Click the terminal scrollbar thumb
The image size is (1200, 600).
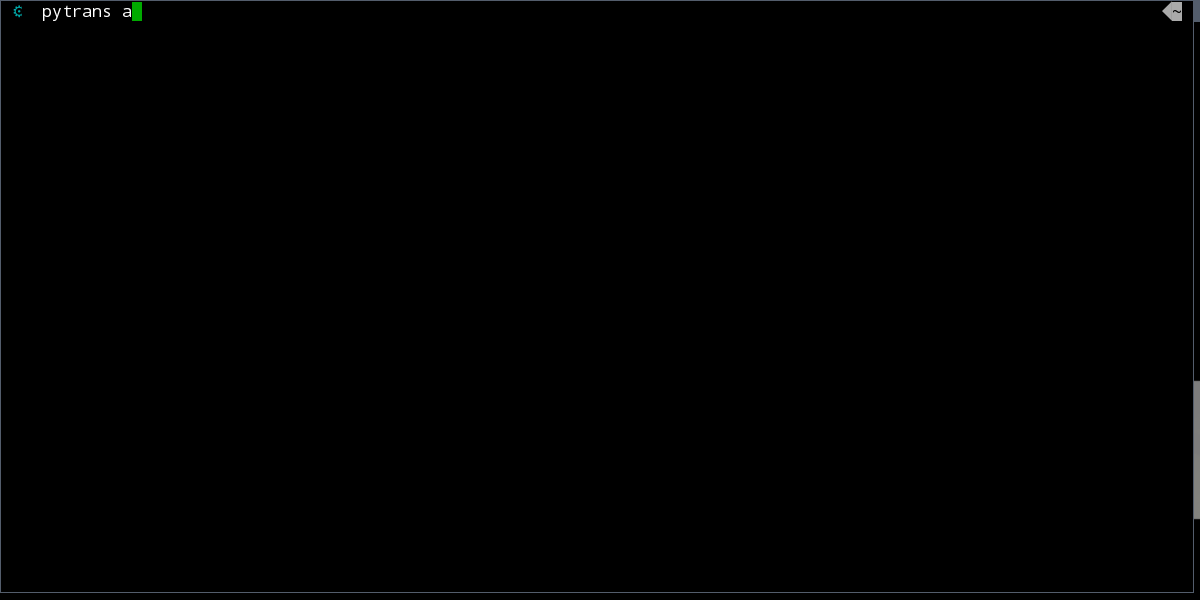[x=1196, y=450]
